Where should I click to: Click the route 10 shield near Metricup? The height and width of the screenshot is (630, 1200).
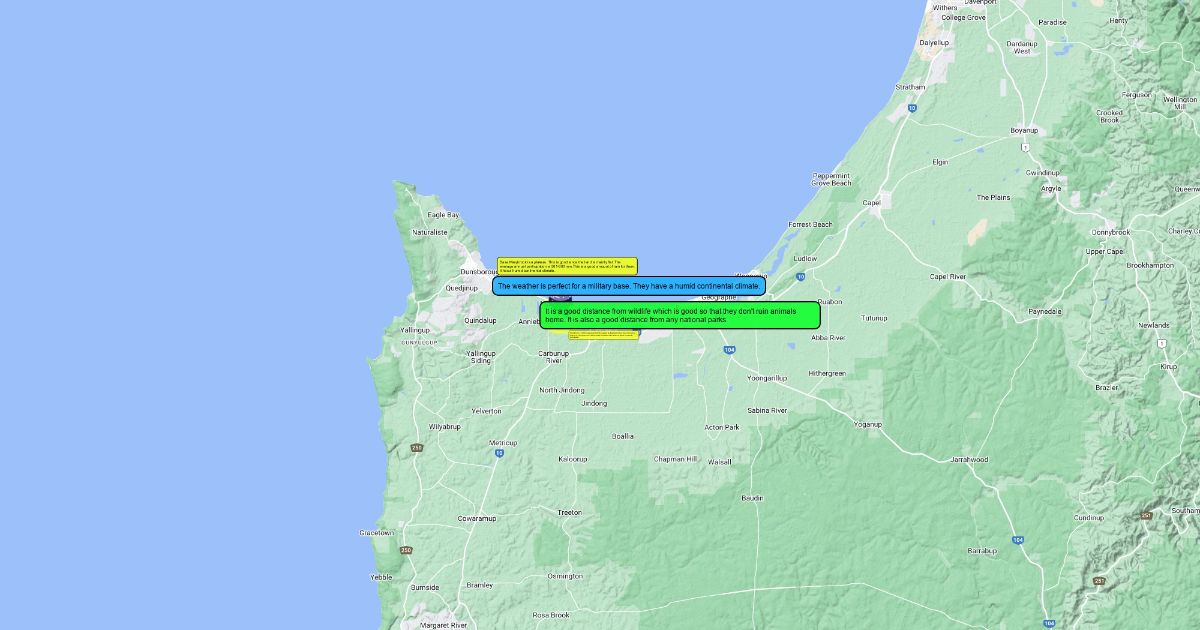click(x=498, y=453)
